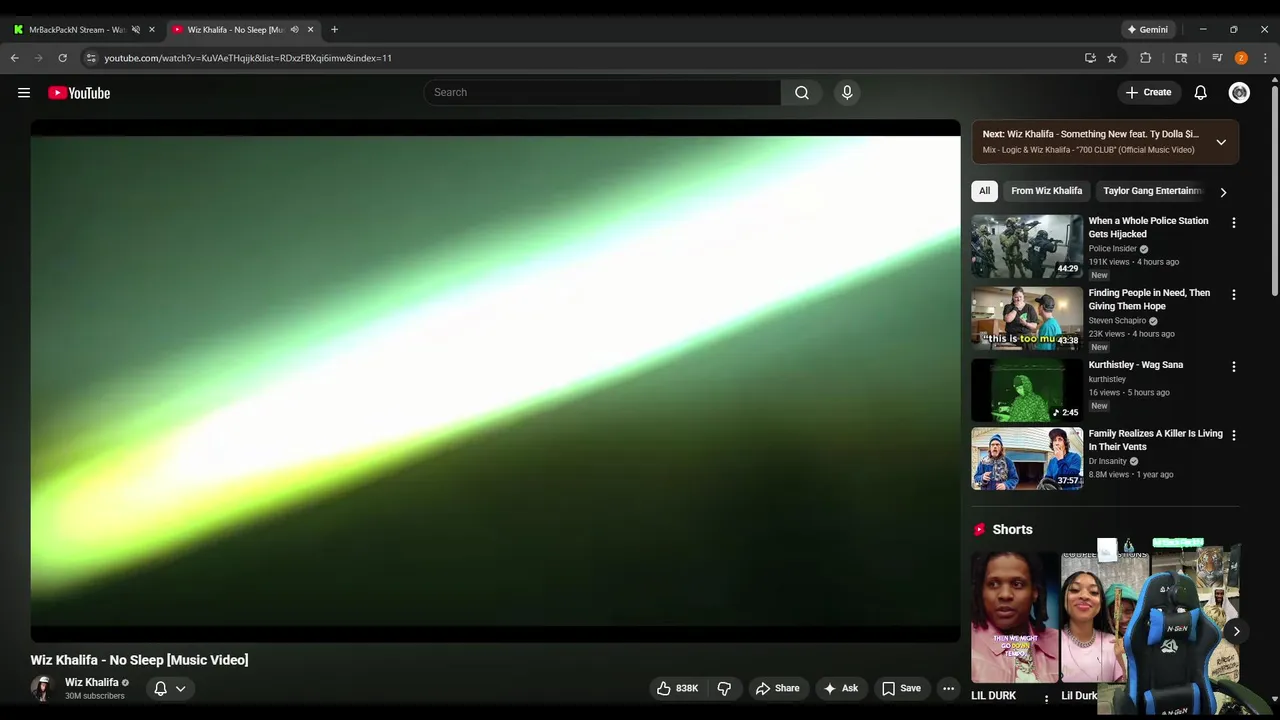Open options for LIL DURK short
1280x720 pixels.
click(x=1047, y=698)
